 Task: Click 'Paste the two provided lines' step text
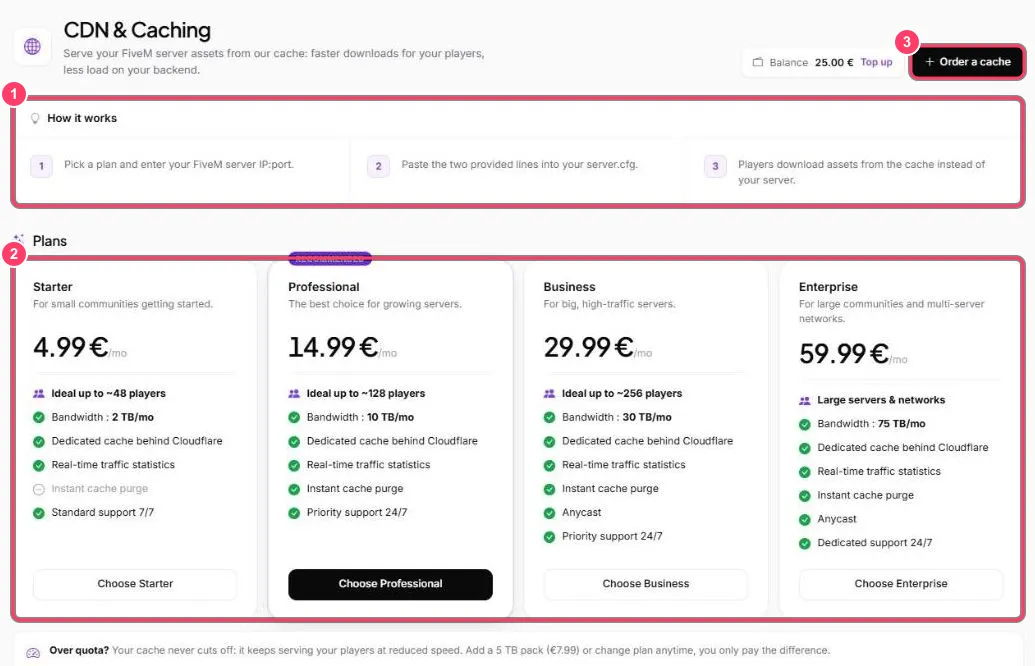click(519, 164)
